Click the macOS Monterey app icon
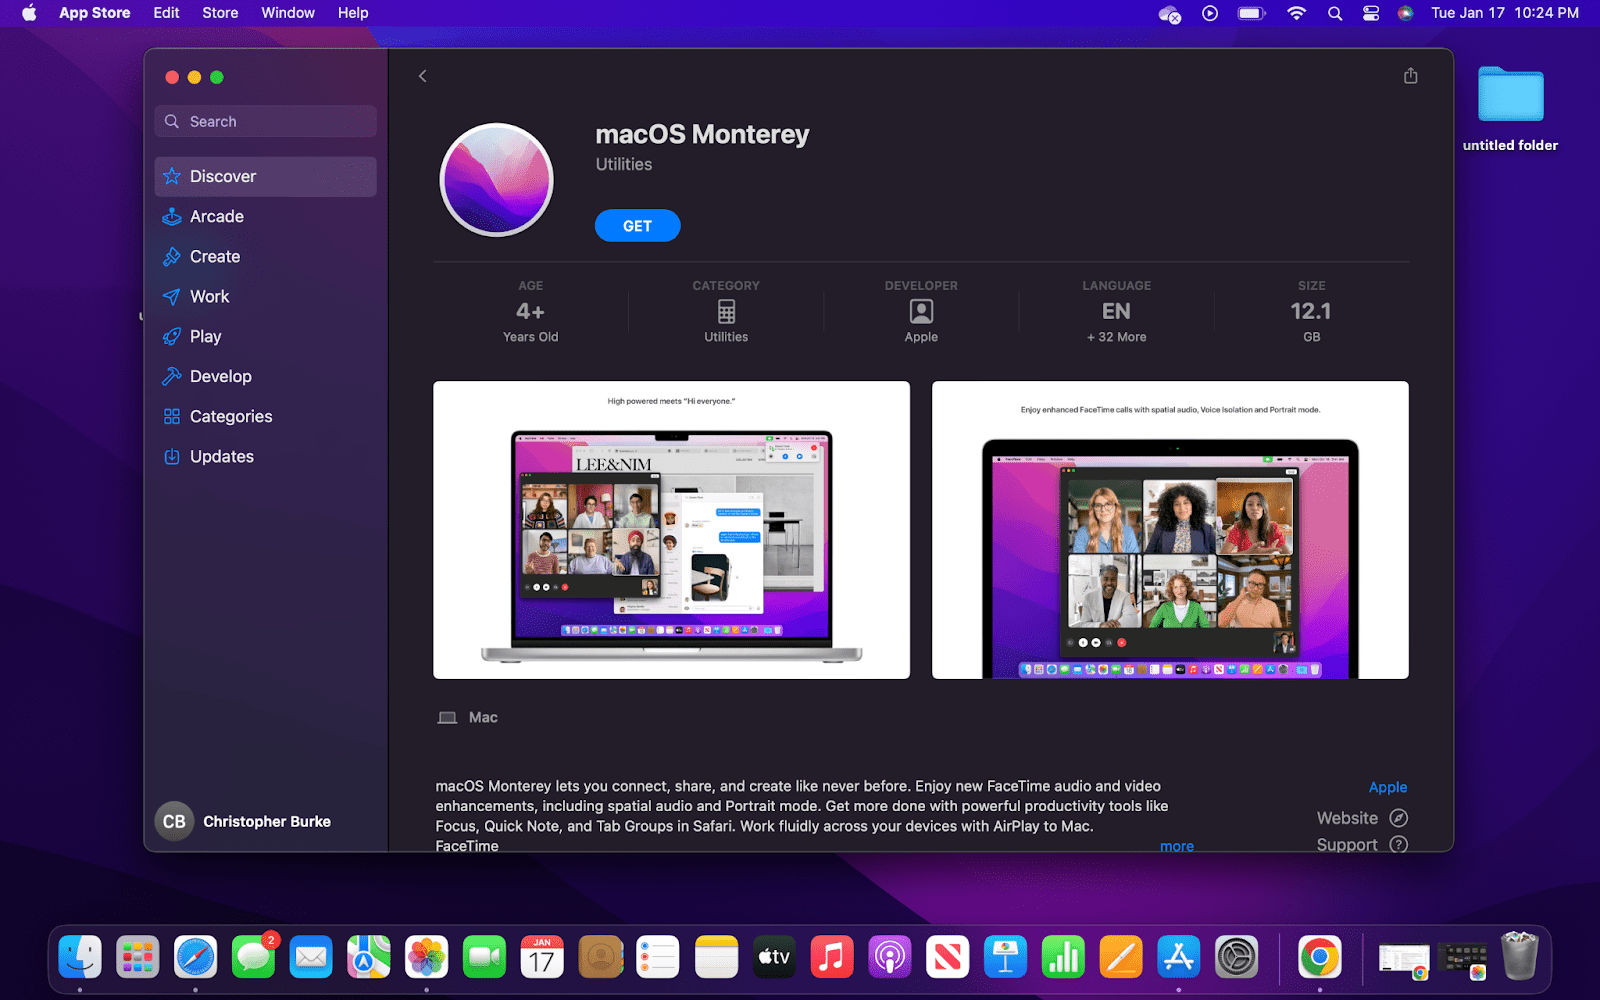The height and width of the screenshot is (1000, 1600). point(496,180)
